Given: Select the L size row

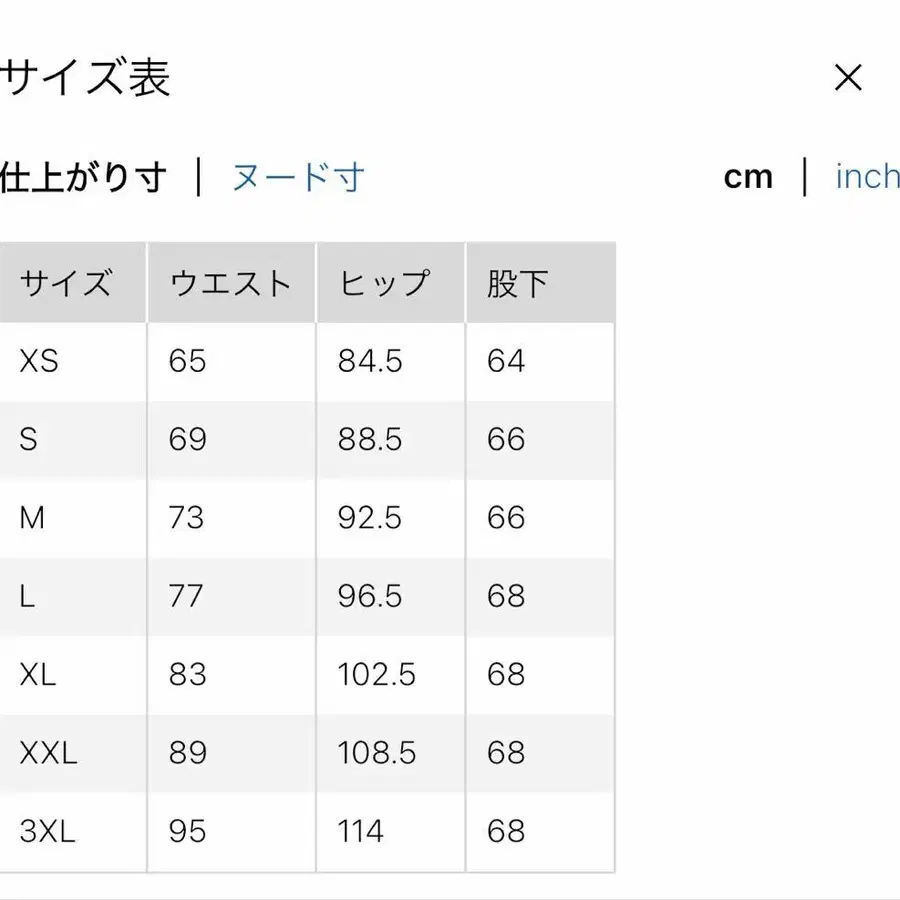Looking at the screenshot, I should tap(25, 596).
